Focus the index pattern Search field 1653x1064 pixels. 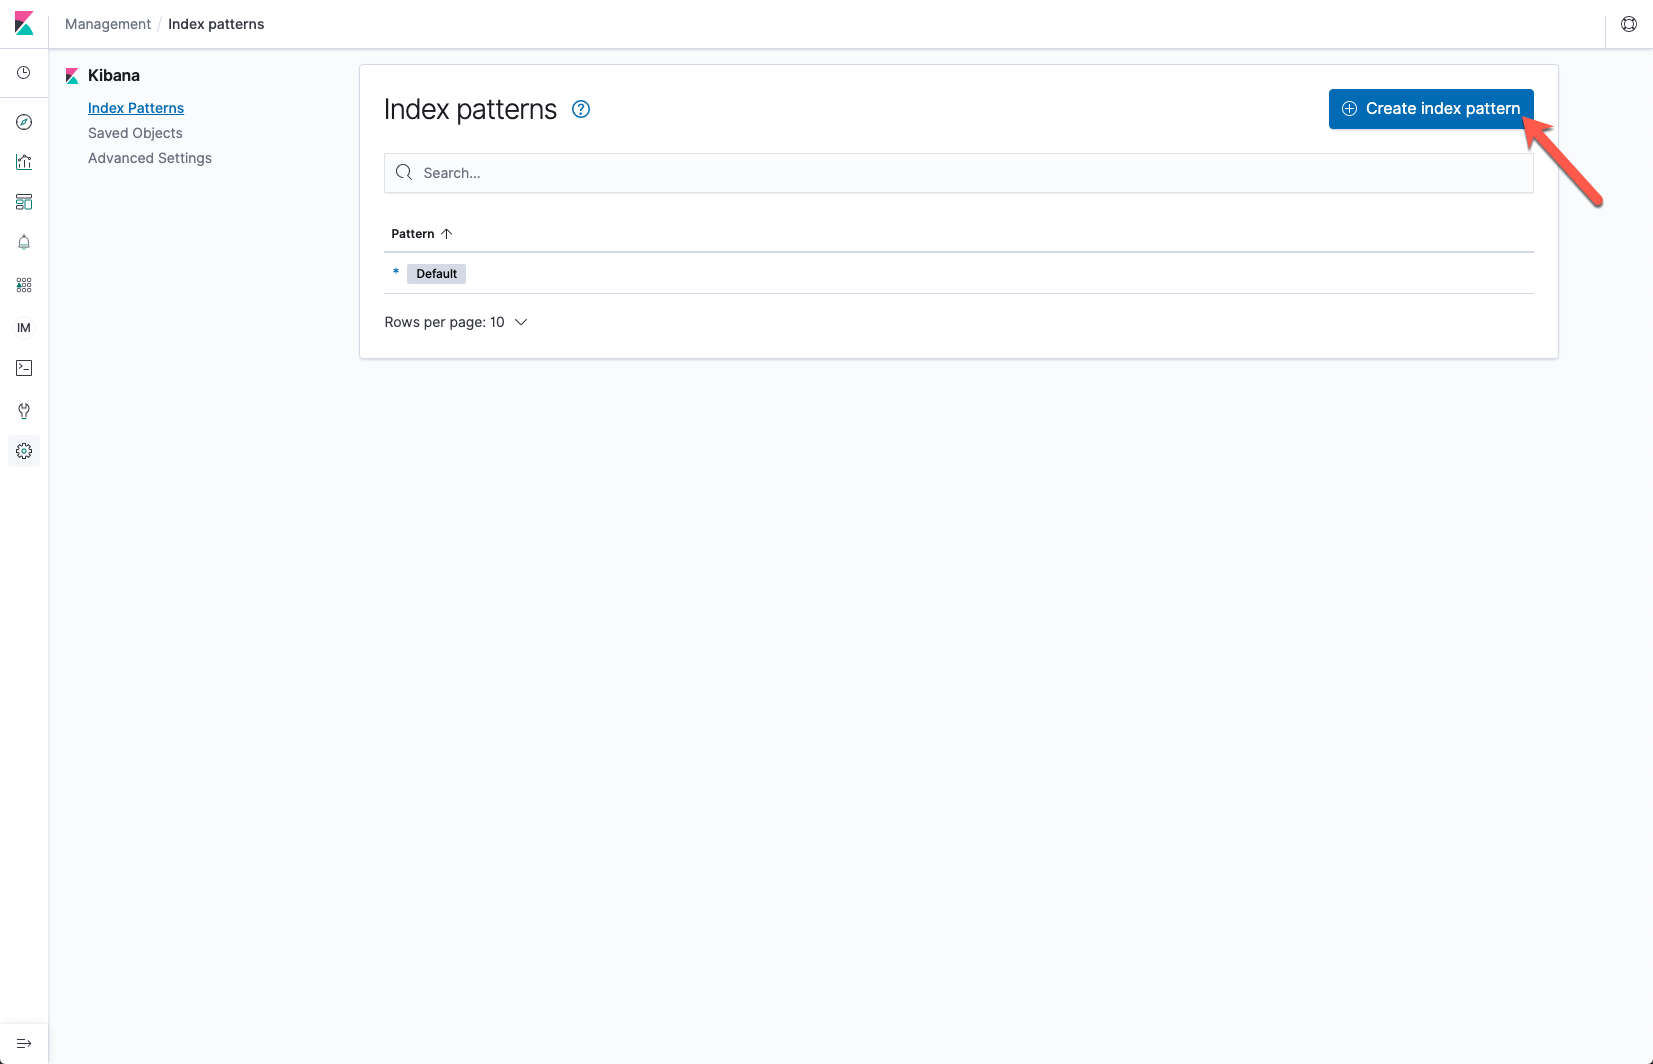coord(958,173)
